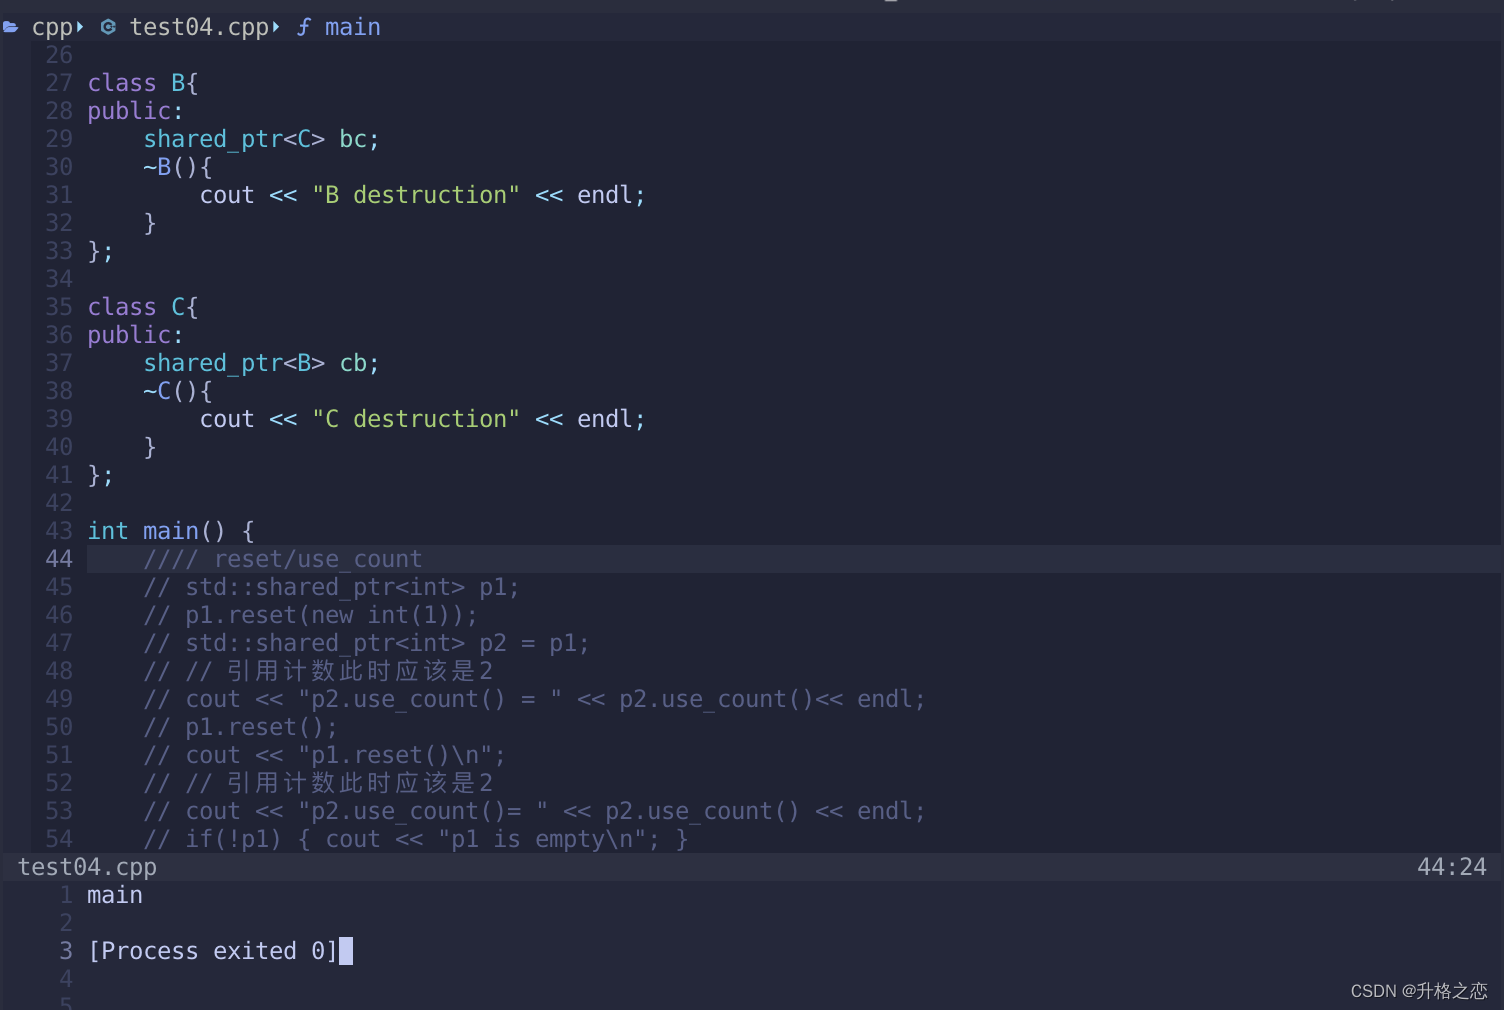The height and width of the screenshot is (1010, 1504).
Task: Click 'int main() {' line
Action: point(171,531)
